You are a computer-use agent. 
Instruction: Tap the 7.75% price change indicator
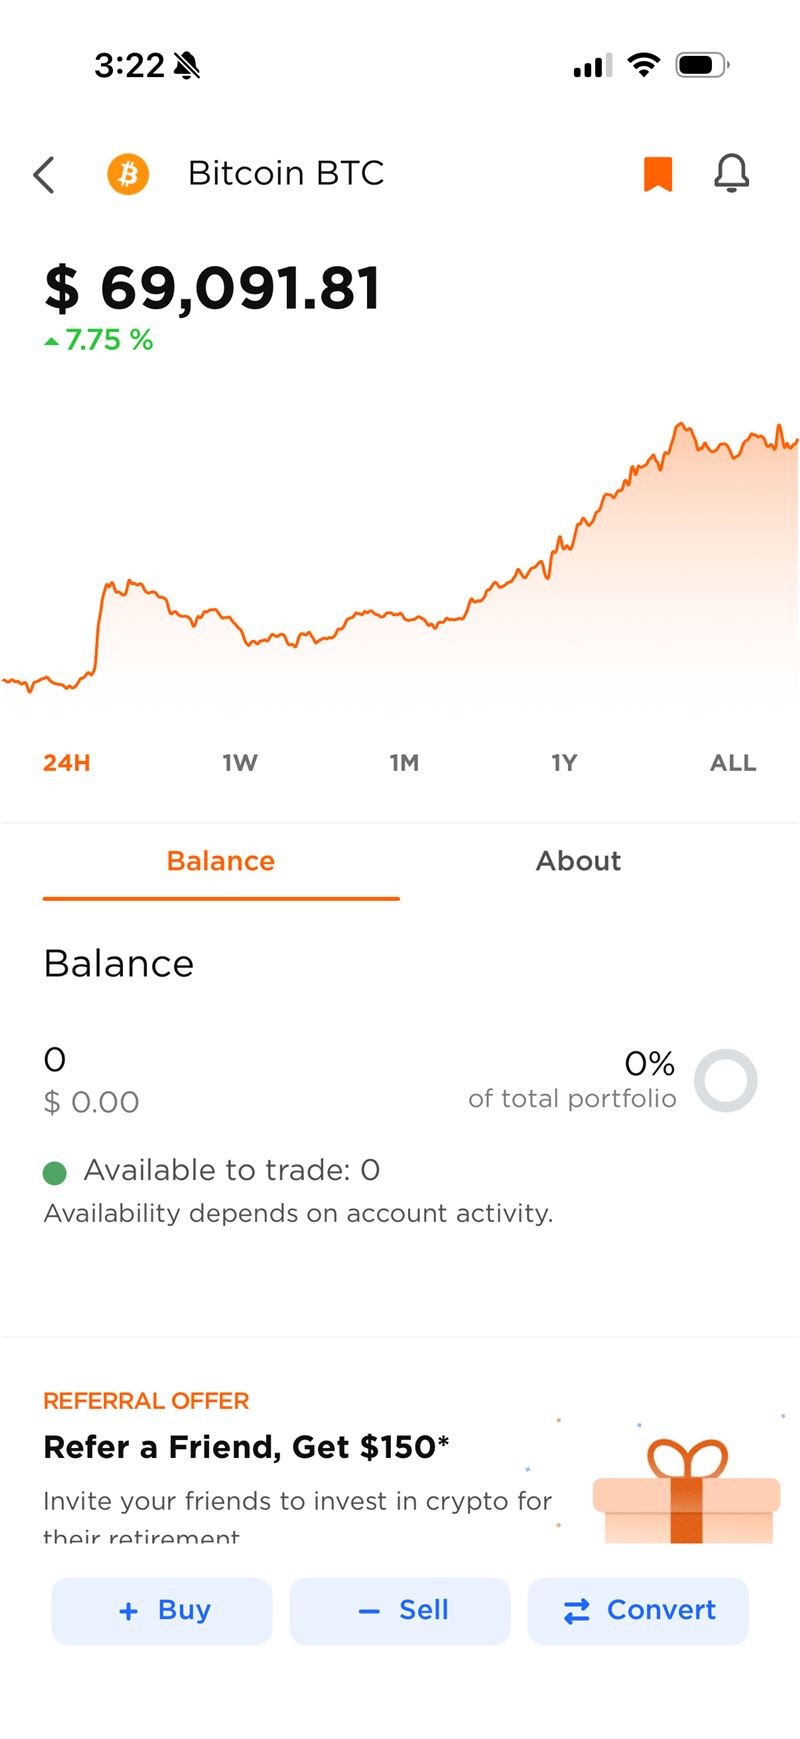pos(100,341)
